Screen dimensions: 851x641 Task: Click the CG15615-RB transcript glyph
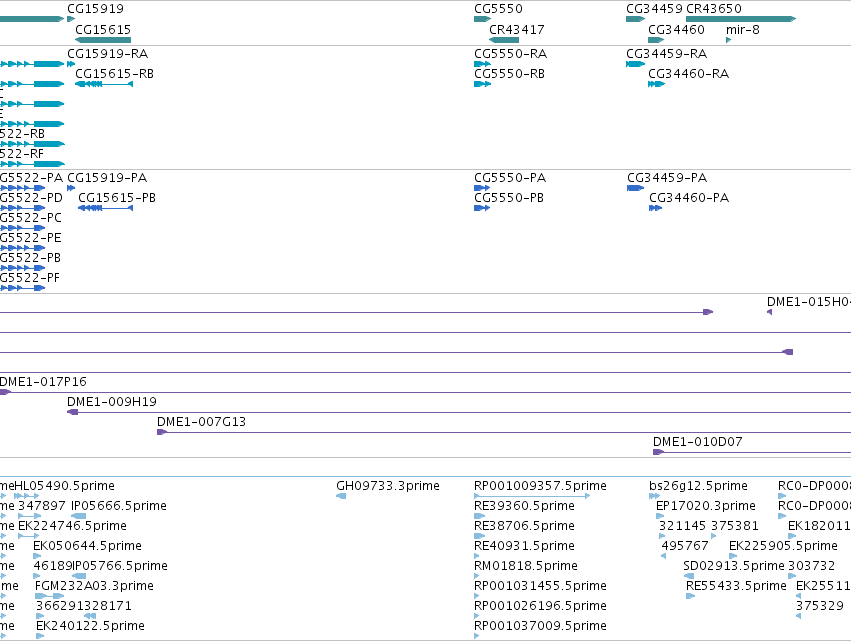104,84
